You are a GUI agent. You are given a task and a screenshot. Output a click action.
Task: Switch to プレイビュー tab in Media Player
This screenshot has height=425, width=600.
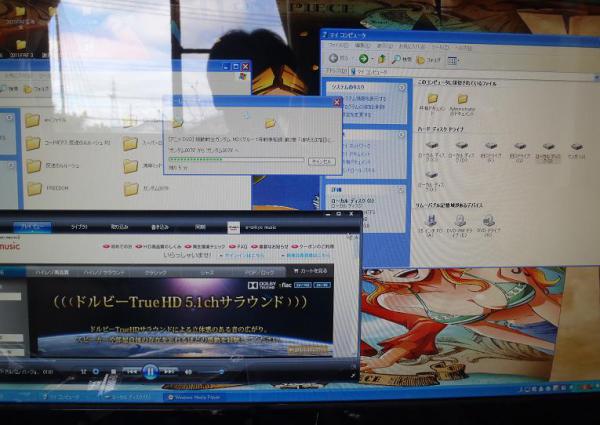tap(32, 227)
